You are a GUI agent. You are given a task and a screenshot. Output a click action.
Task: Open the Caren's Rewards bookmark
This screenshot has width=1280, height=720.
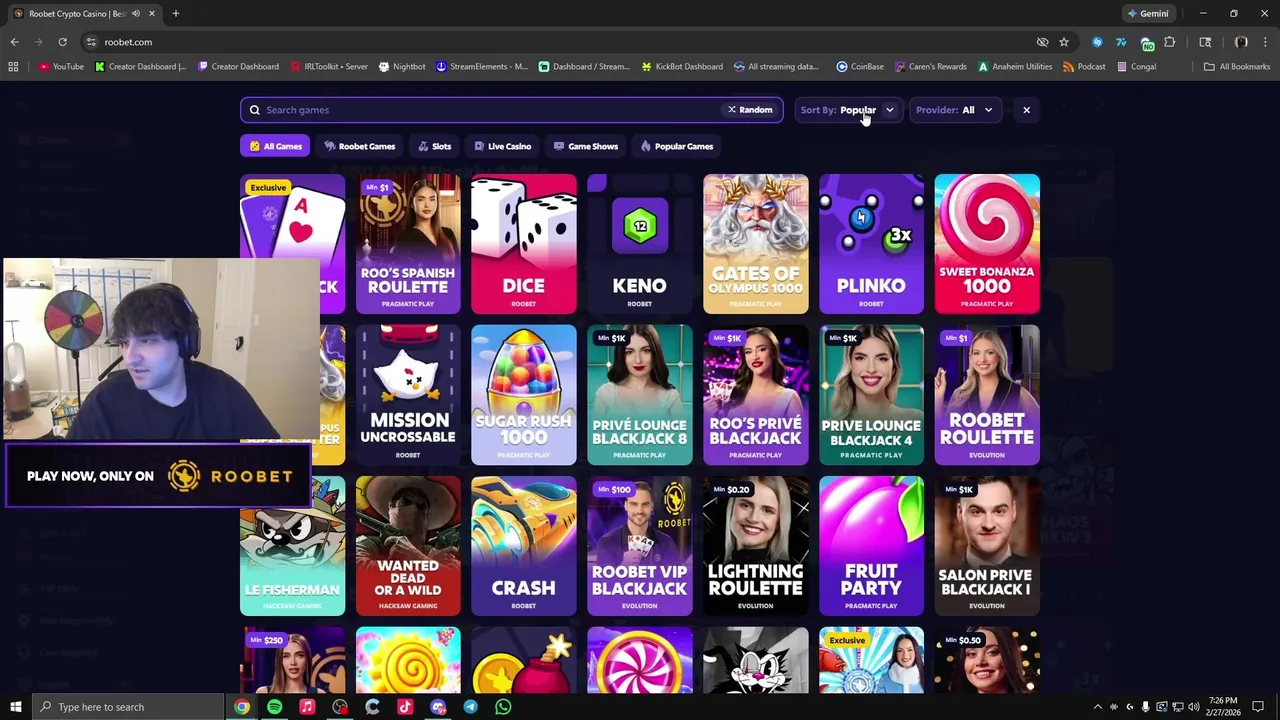[x=931, y=67]
